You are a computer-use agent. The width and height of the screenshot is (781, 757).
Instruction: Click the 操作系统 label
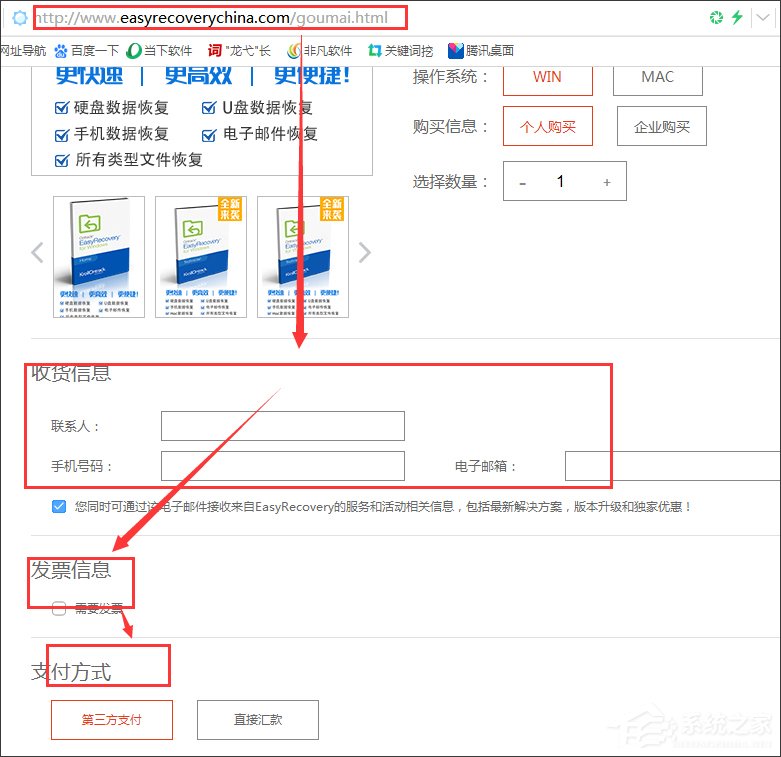point(450,77)
